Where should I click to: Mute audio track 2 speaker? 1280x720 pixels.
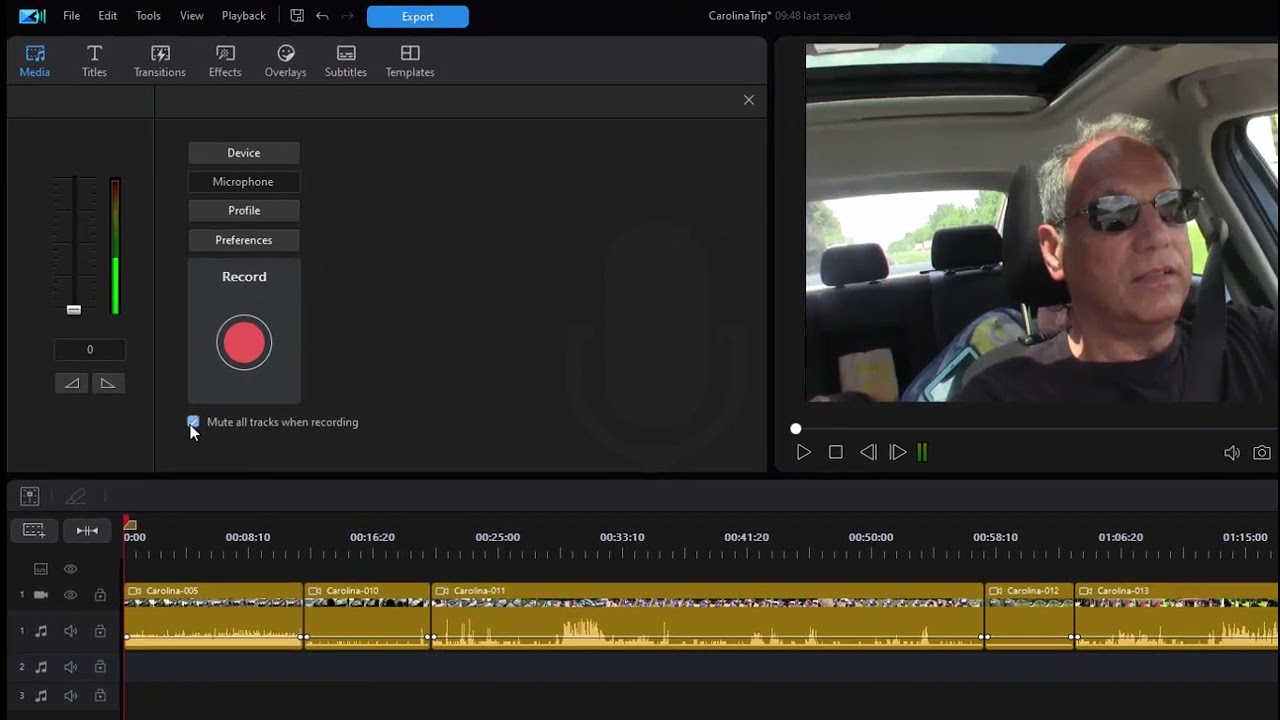(x=70, y=667)
